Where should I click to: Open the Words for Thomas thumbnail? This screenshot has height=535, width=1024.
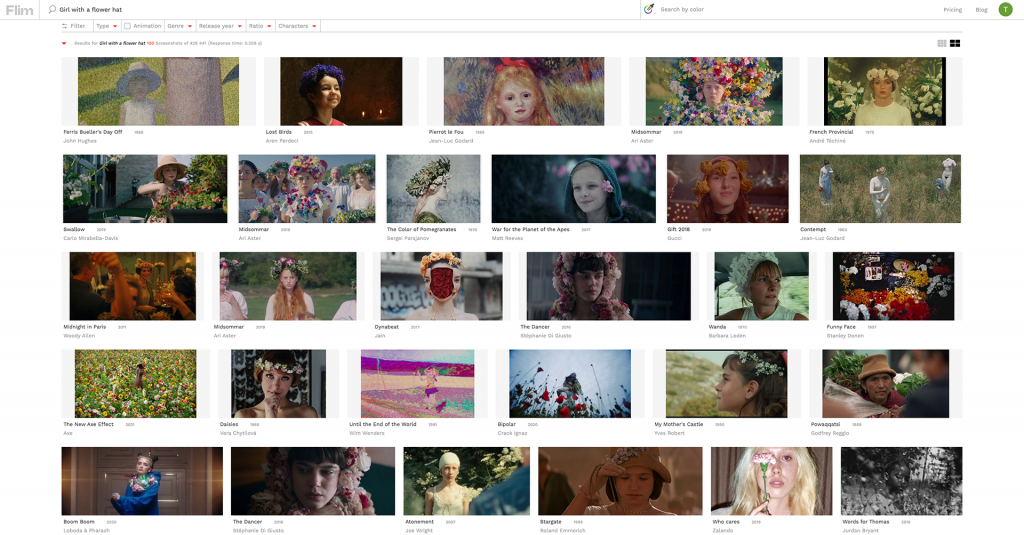pyautogui.click(x=902, y=481)
